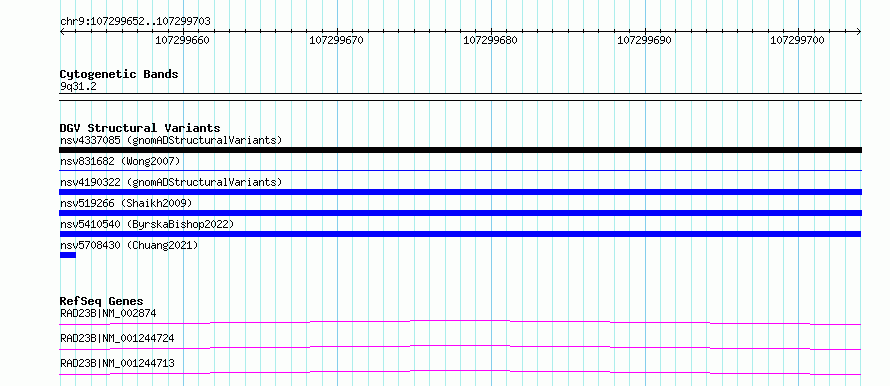Open the nsv831682 (Wong2007) label
The height and width of the screenshot is (386, 890).
pos(120,161)
